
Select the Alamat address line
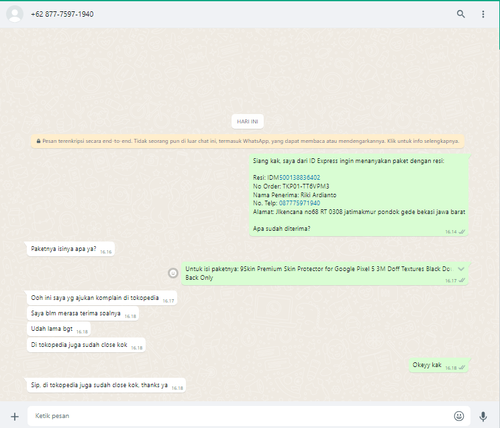point(359,212)
